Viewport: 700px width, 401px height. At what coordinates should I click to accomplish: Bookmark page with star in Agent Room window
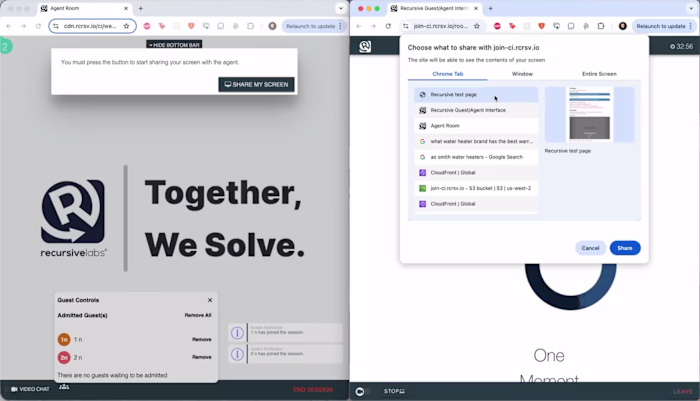click(x=126, y=26)
